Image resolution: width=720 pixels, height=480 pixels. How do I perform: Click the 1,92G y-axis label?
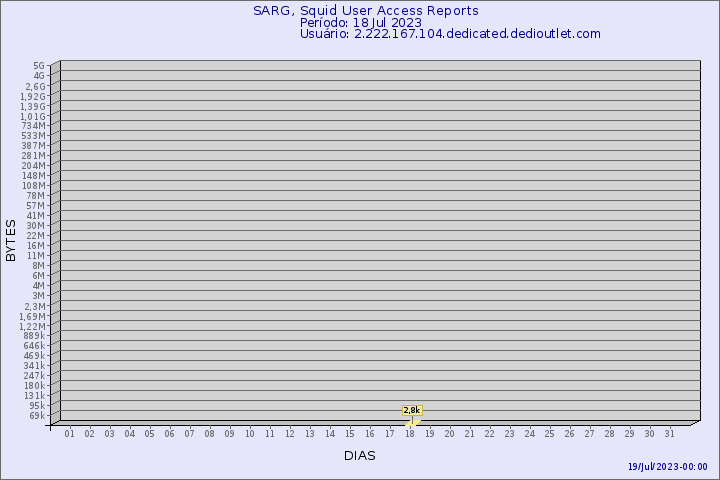coord(33,96)
